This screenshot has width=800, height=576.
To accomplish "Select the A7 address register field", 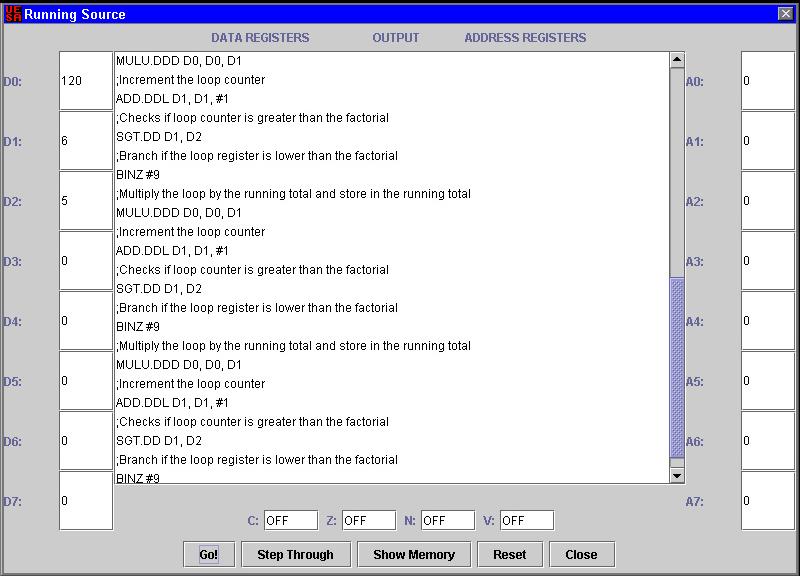I will [x=767, y=501].
